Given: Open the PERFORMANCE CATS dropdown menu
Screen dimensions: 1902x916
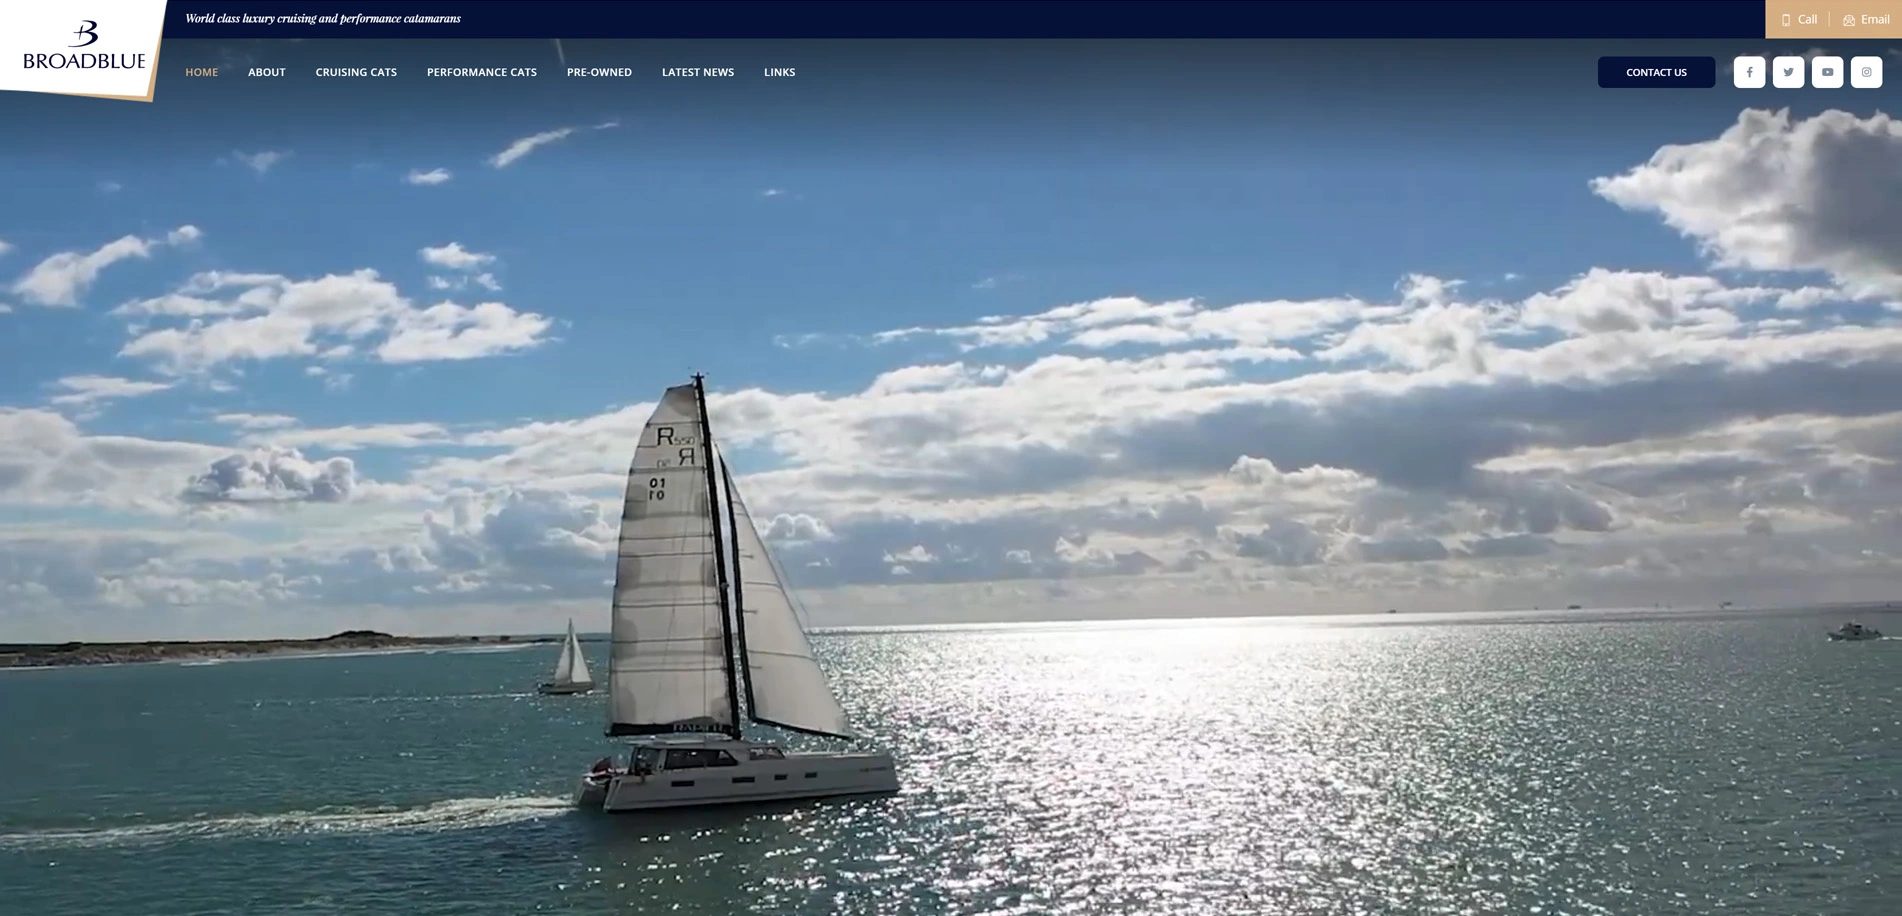Looking at the screenshot, I should [481, 71].
